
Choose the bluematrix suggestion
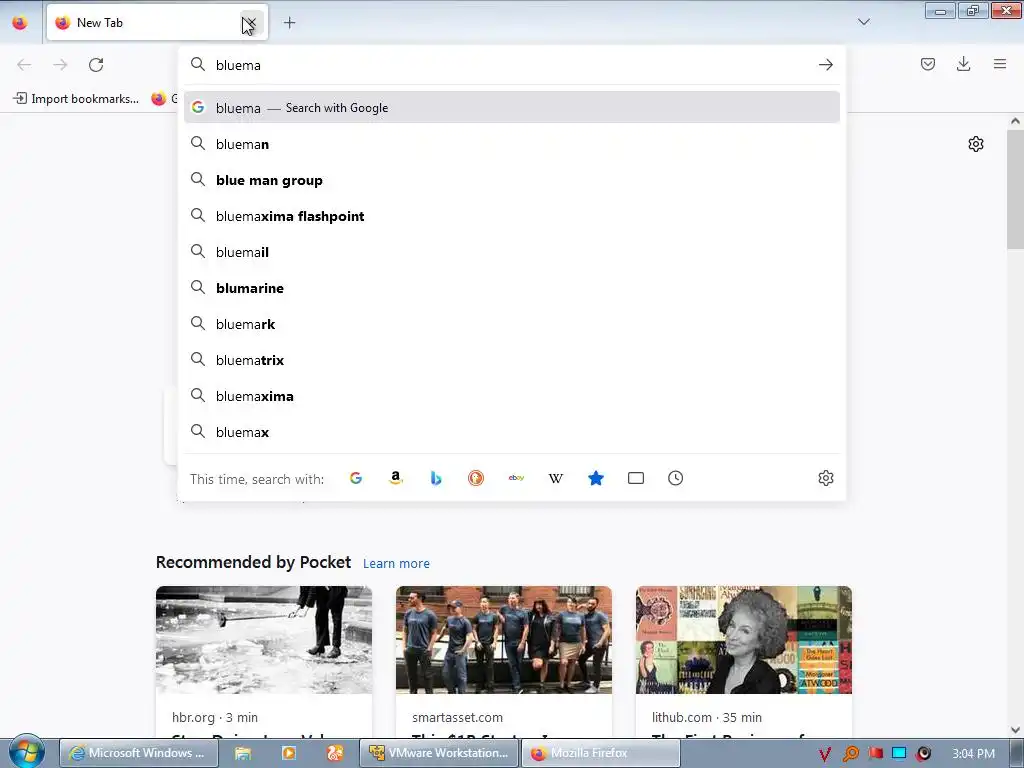point(511,359)
